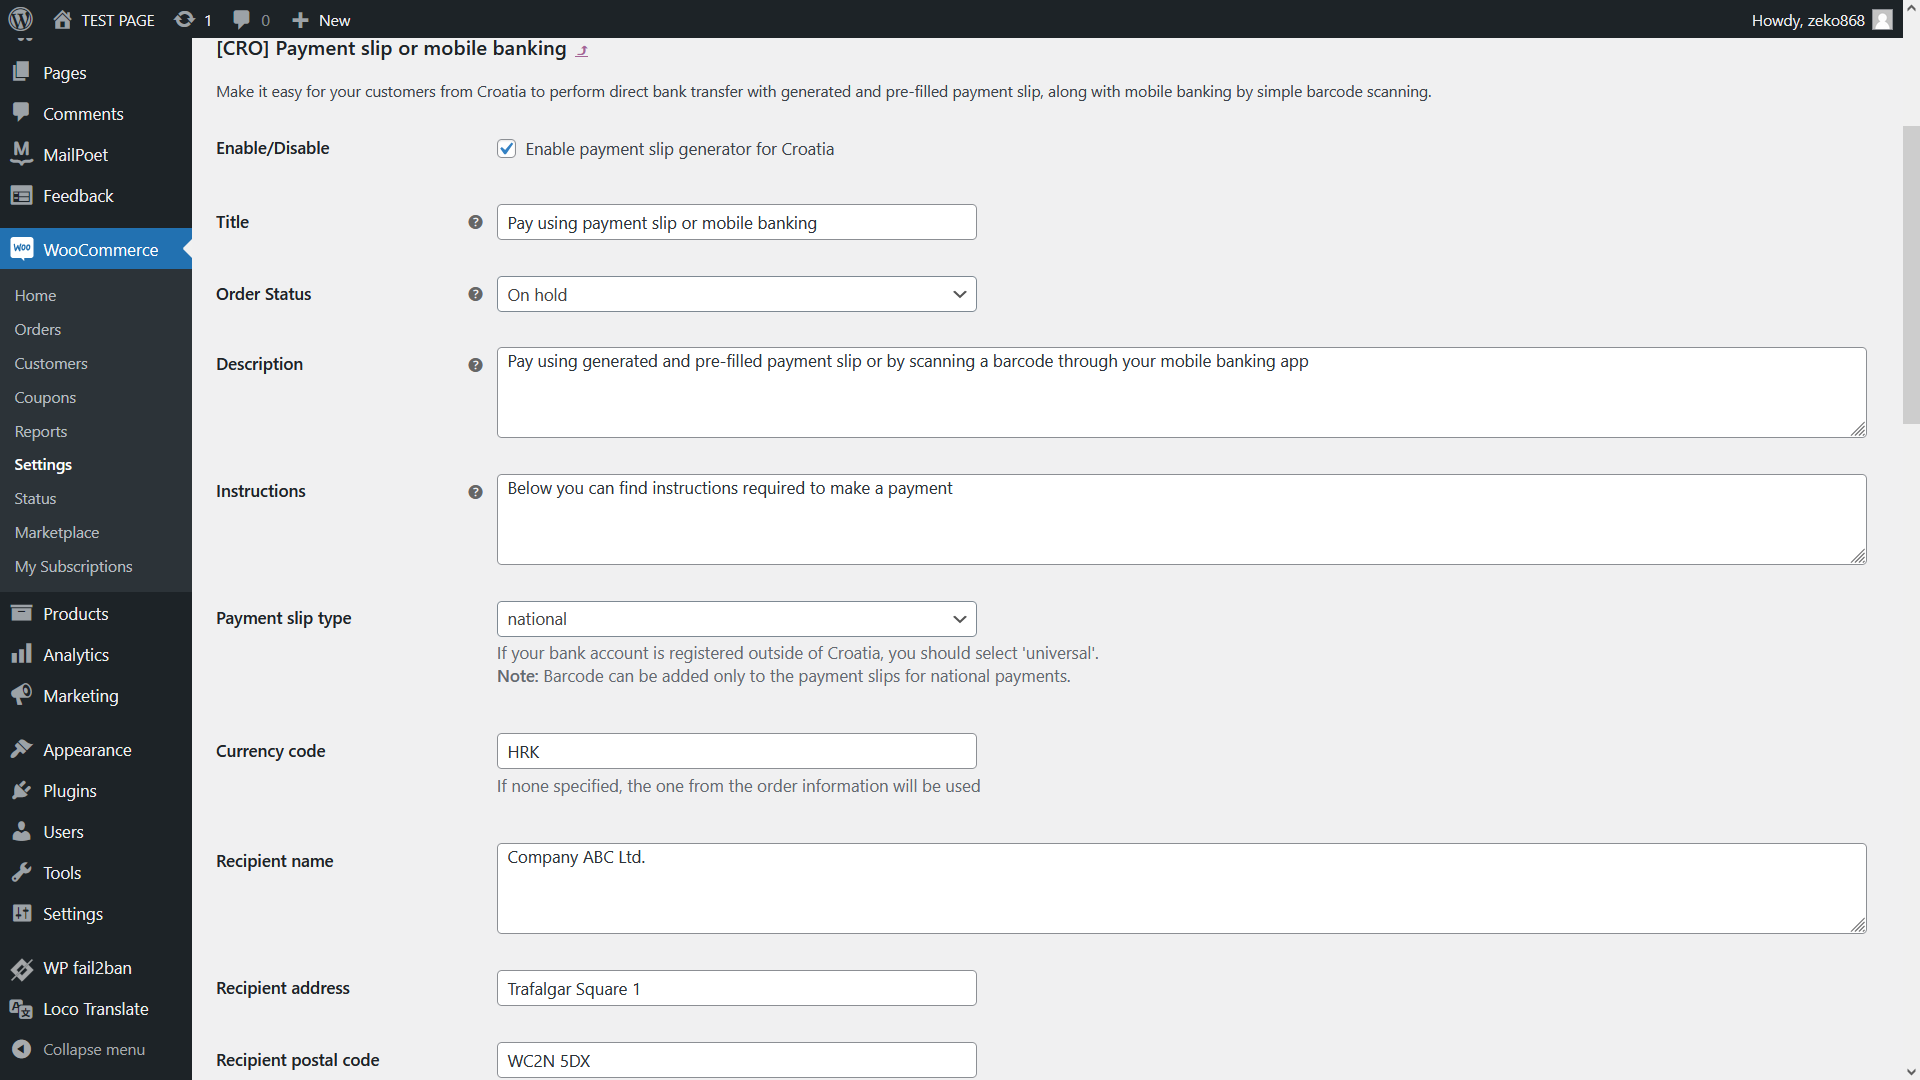The height and width of the screenshot is (1080, 1920).
Task: Open the updates icon showing 1
Action: pos(184,19)
